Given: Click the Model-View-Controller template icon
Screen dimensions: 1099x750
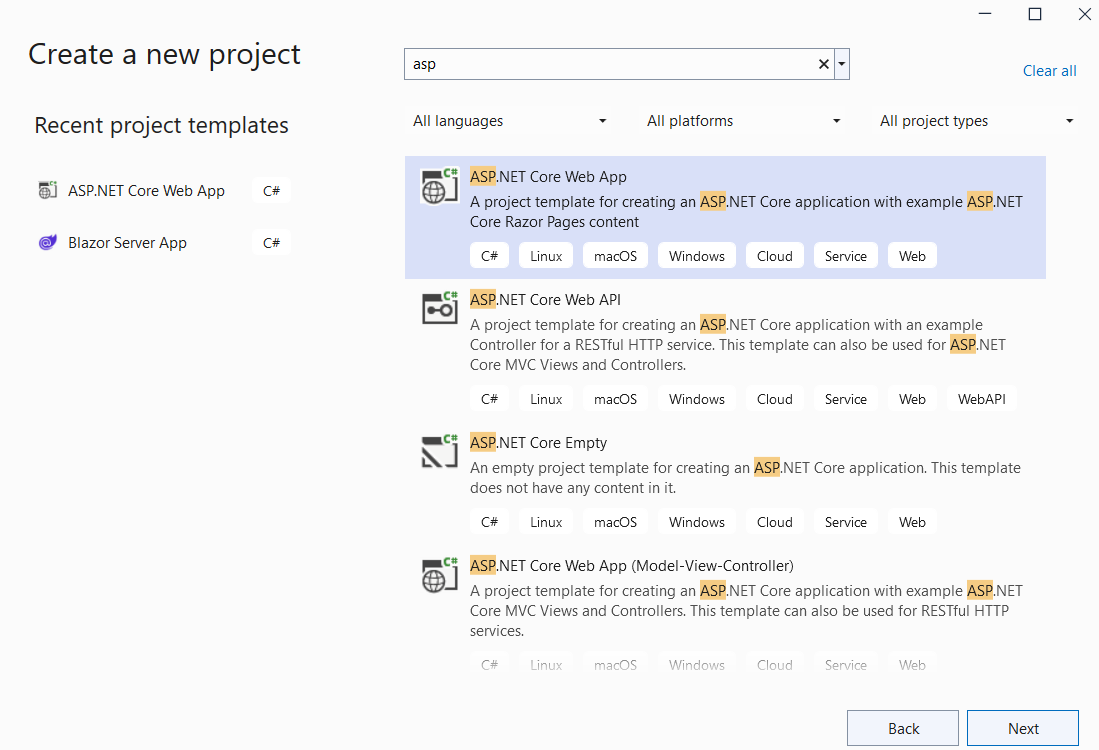Looking at the screenshot, I should point(438,575).
